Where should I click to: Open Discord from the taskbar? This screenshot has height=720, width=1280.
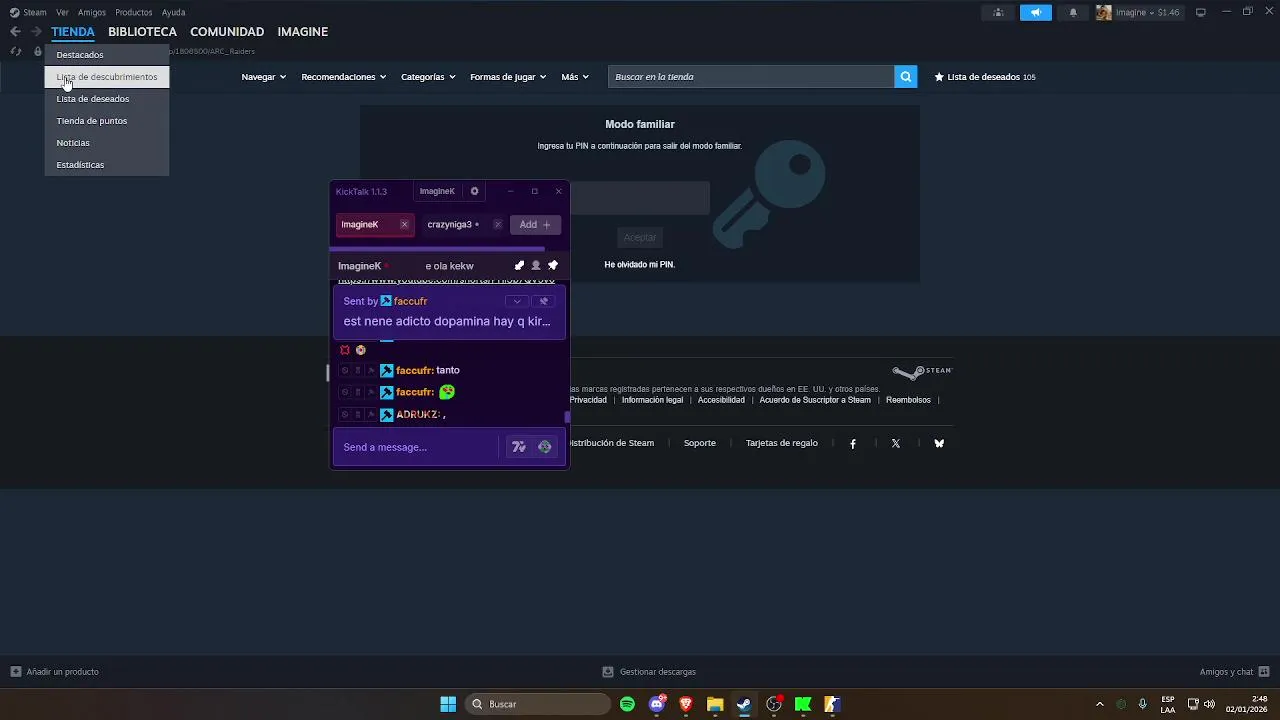657,704
